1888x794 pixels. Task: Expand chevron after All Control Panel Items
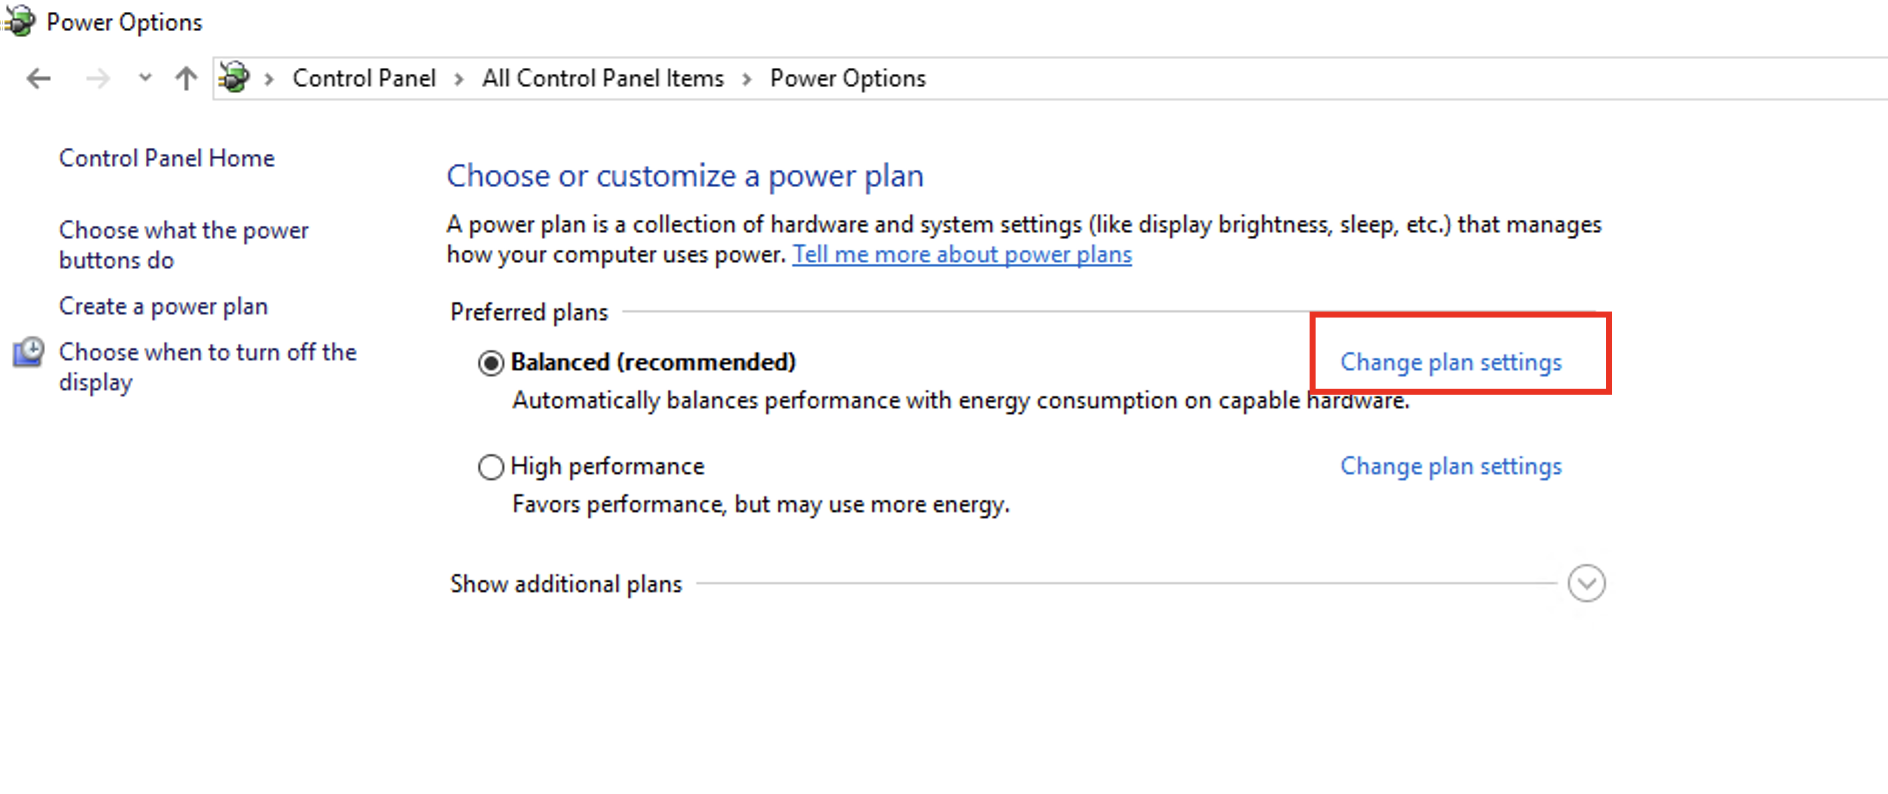click(x=747, y=79)
